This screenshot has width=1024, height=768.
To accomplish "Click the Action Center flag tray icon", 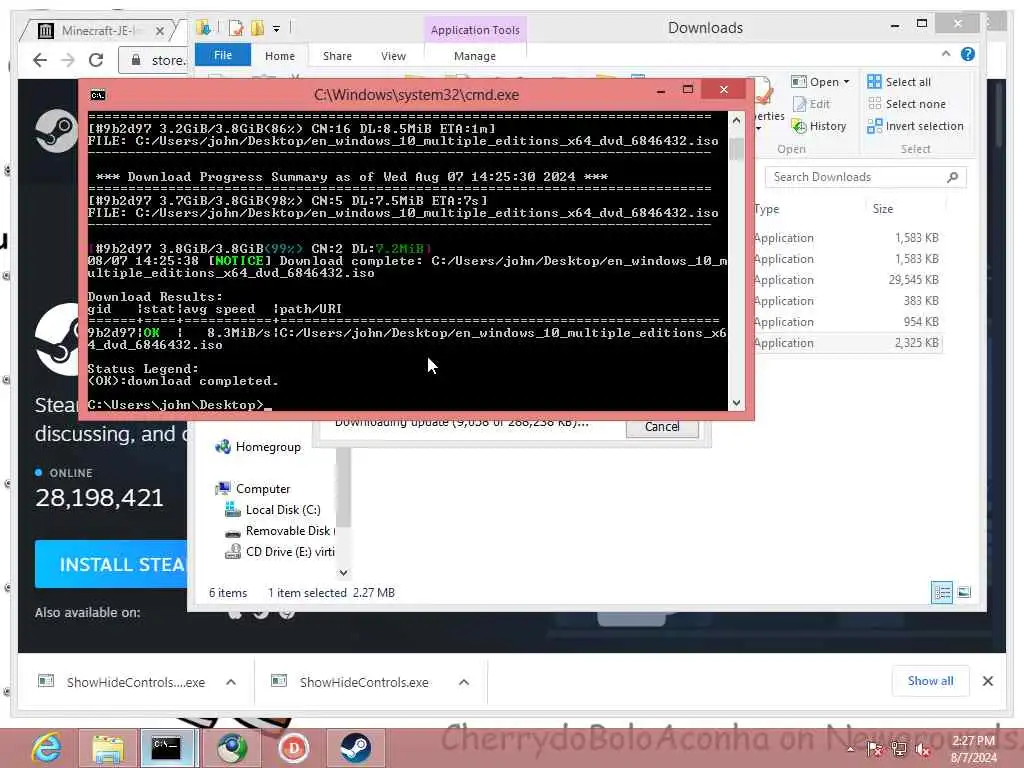I will pyautogui.click(x=874, y=749).
